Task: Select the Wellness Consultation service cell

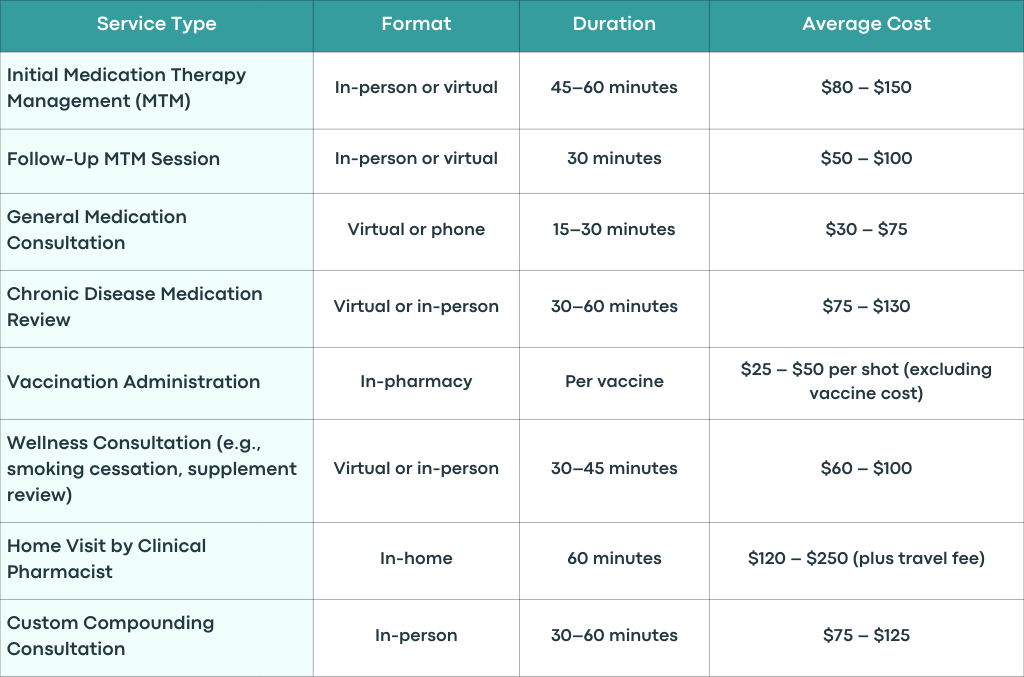Action: (157, 471)
